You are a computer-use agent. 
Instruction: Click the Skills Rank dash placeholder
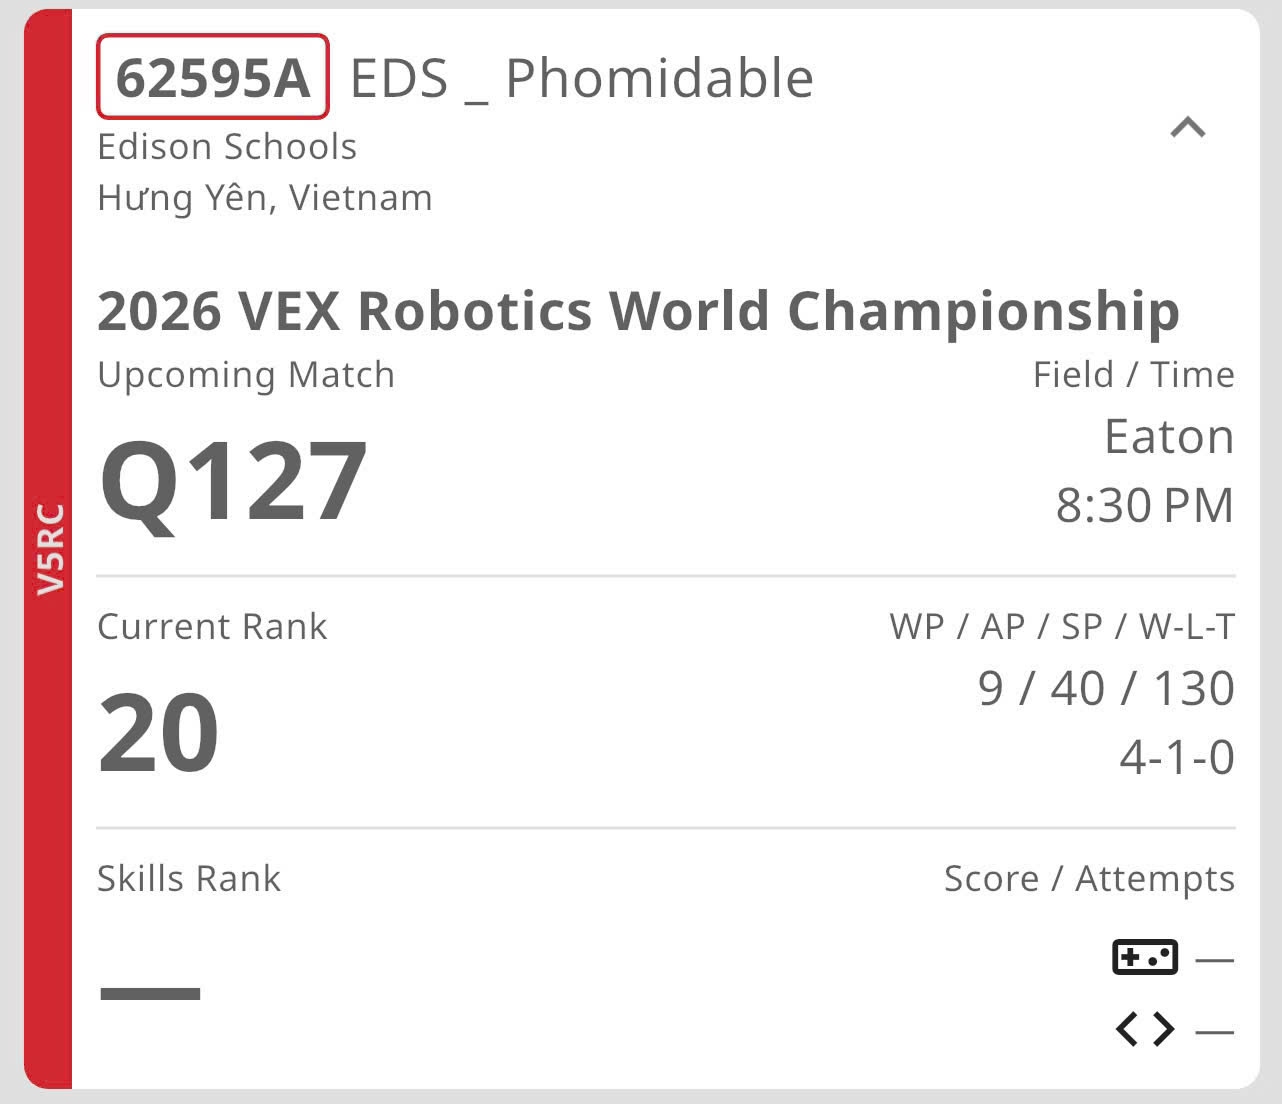[150, 993]
